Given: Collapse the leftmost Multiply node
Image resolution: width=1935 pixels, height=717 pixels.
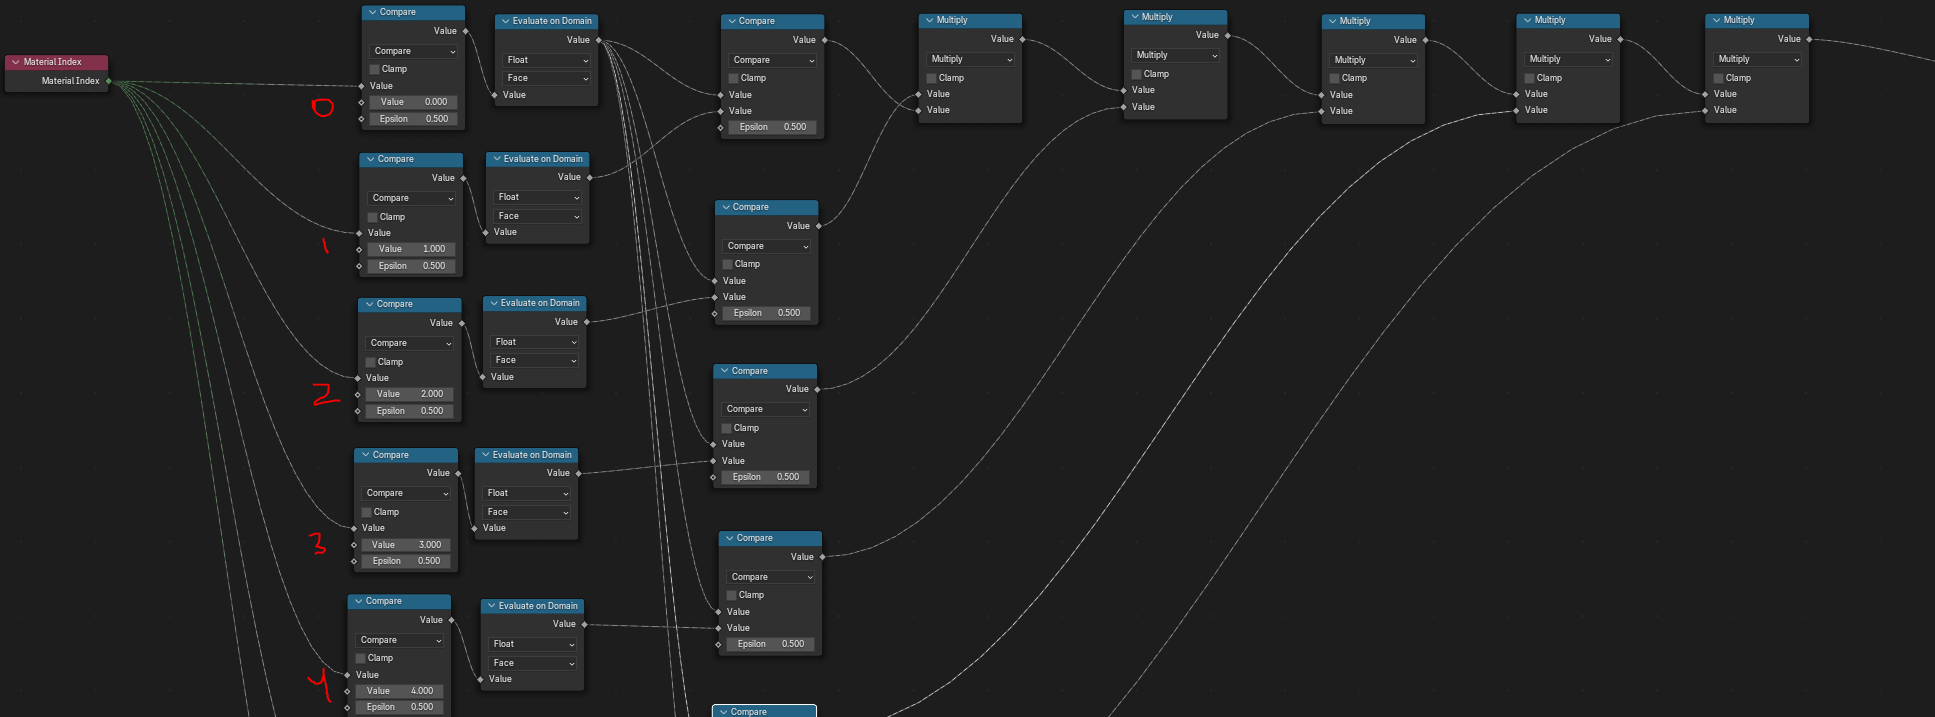Looking at the screenshot, I should click(929, 20).
